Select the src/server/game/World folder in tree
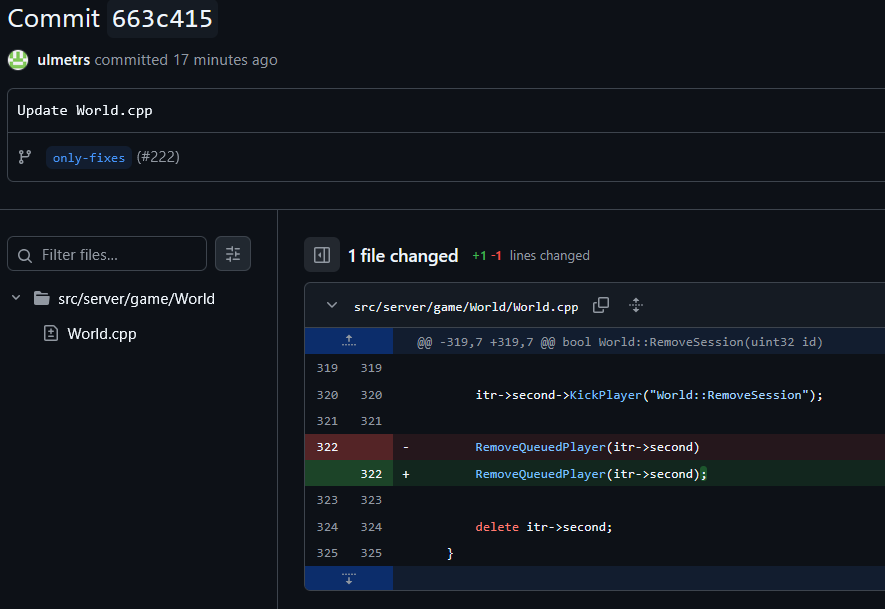Screen dimensions: 885x609 136,299
